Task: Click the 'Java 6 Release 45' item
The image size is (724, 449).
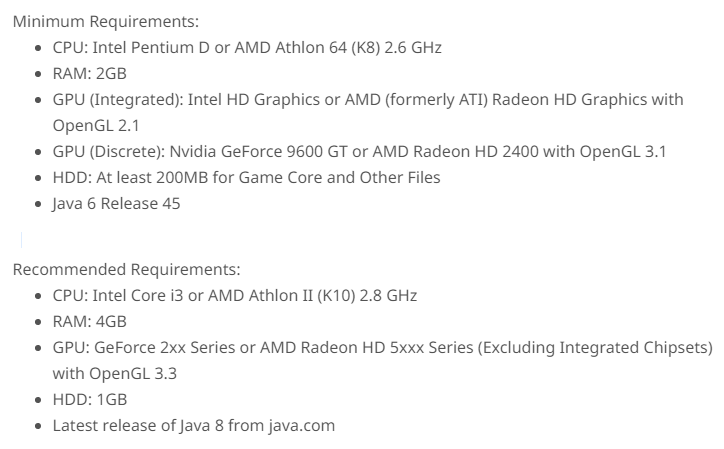Action: tap(116, 203)
